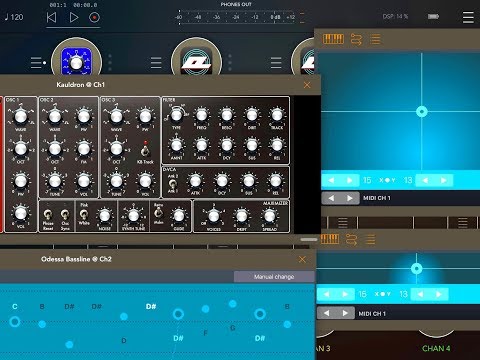The image size is (480, 360).
Task: Click the OSC 1 OCT knob
Action: pos(21,149)
